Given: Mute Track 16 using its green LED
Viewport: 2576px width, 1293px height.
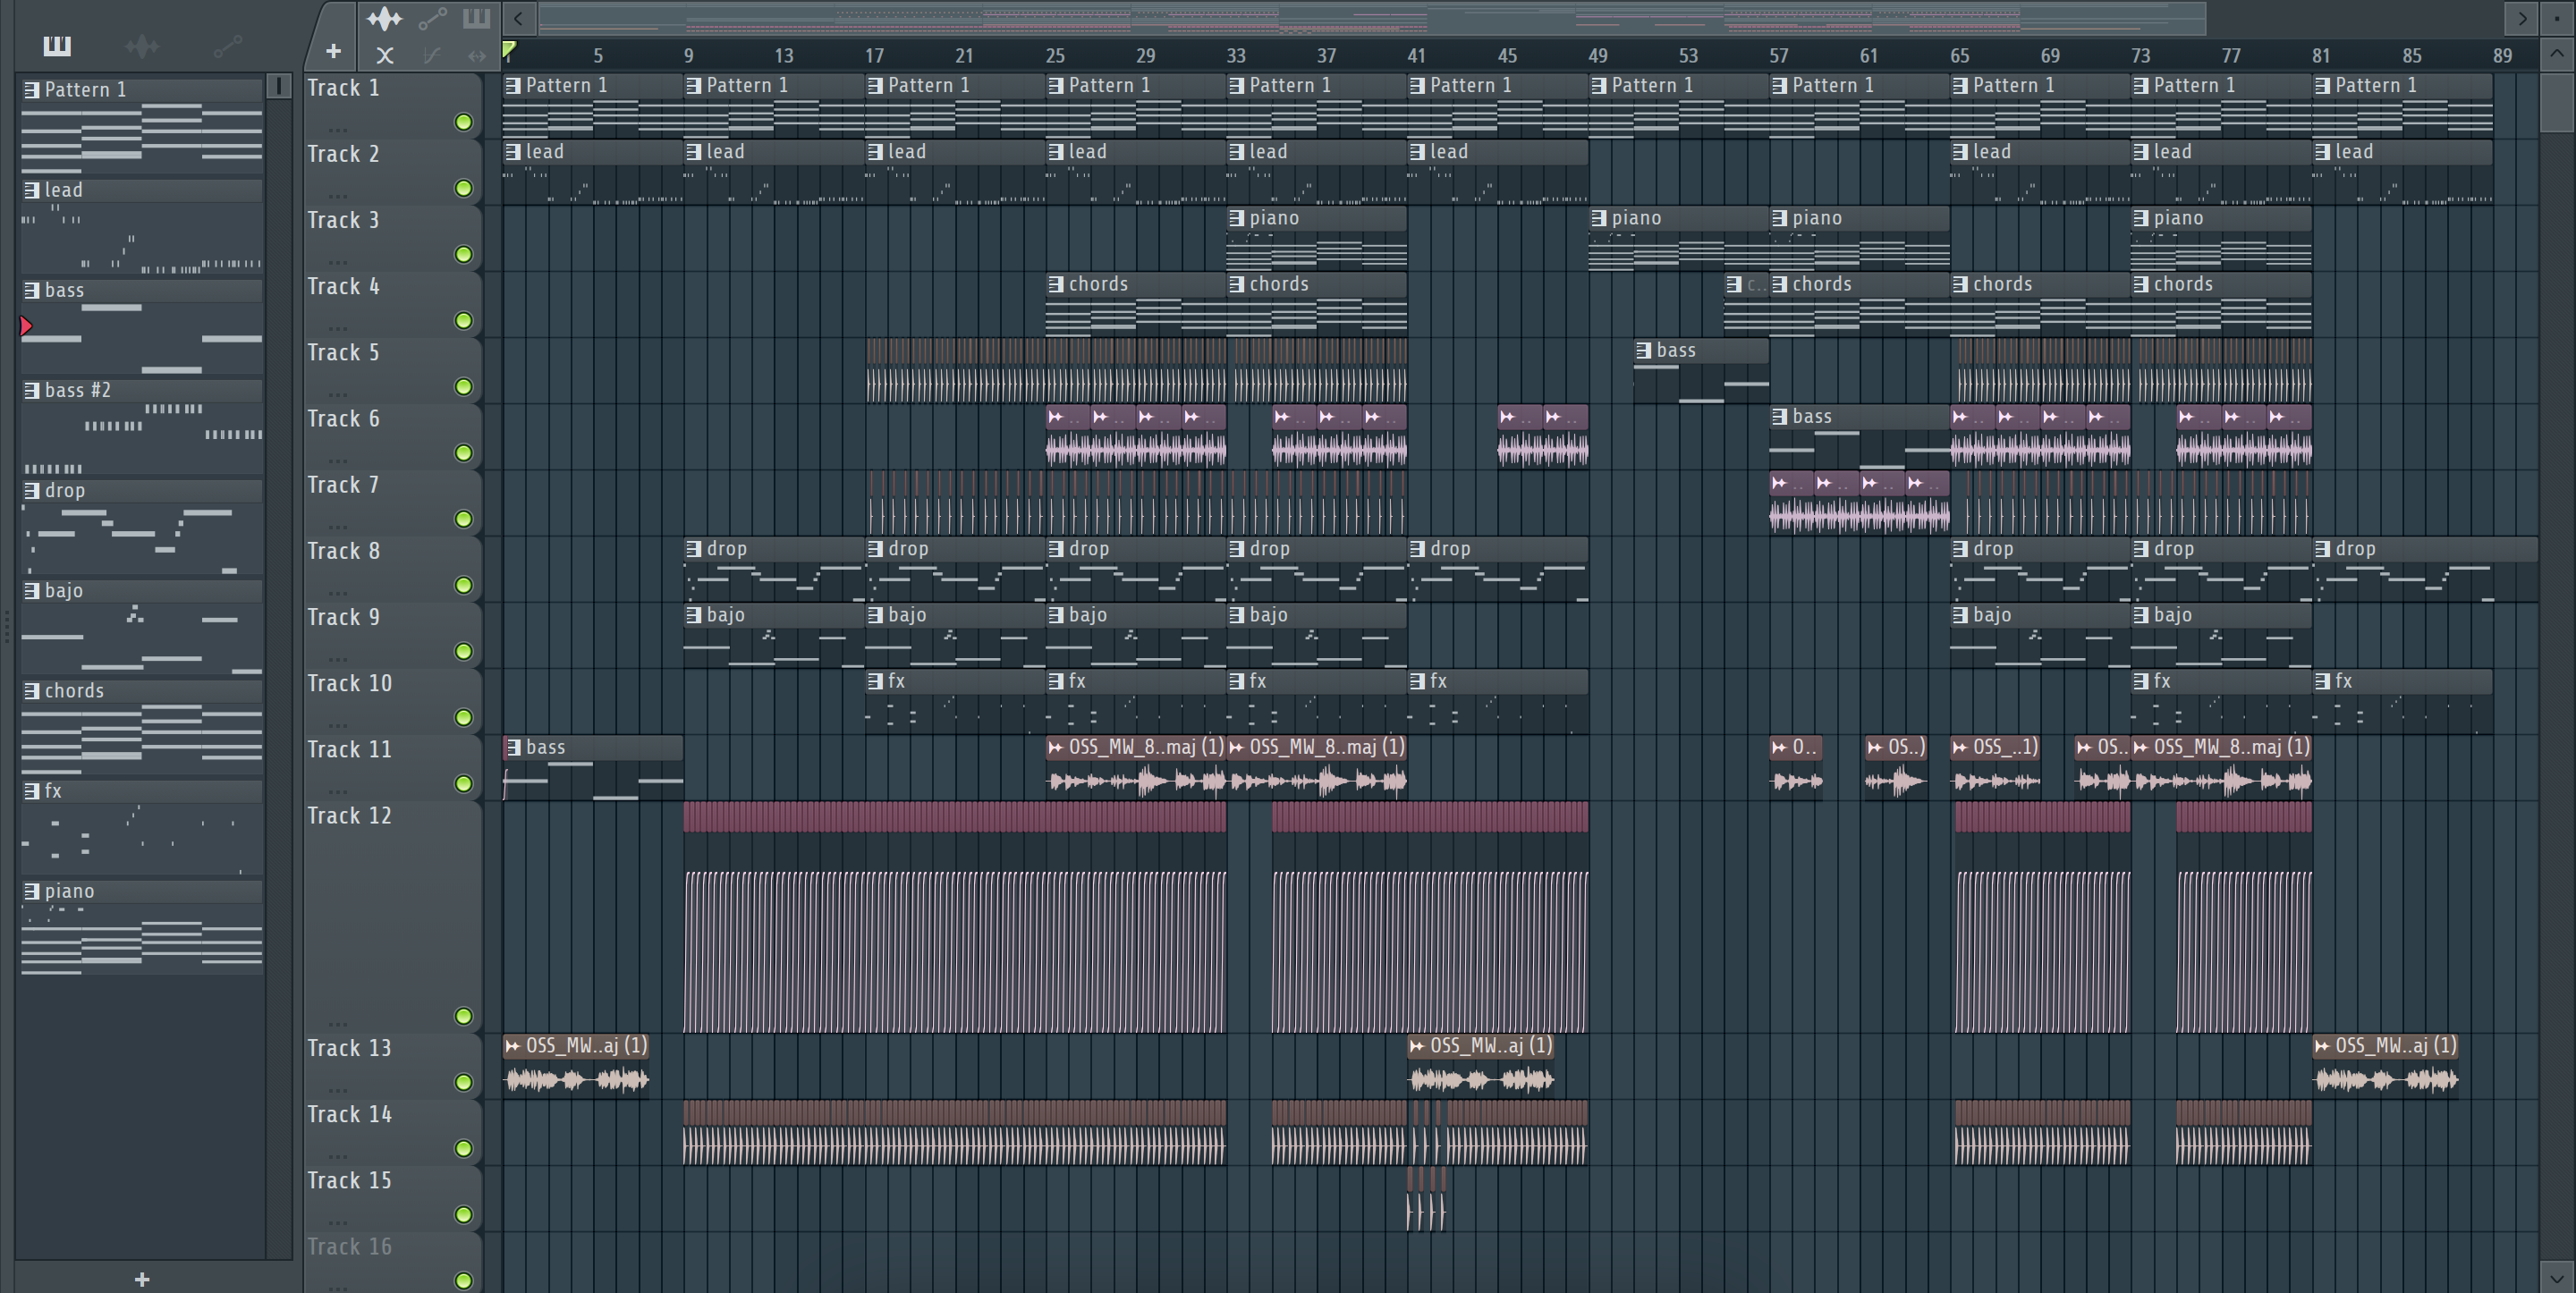Looking at the screenshot, I should (464, 1280).
